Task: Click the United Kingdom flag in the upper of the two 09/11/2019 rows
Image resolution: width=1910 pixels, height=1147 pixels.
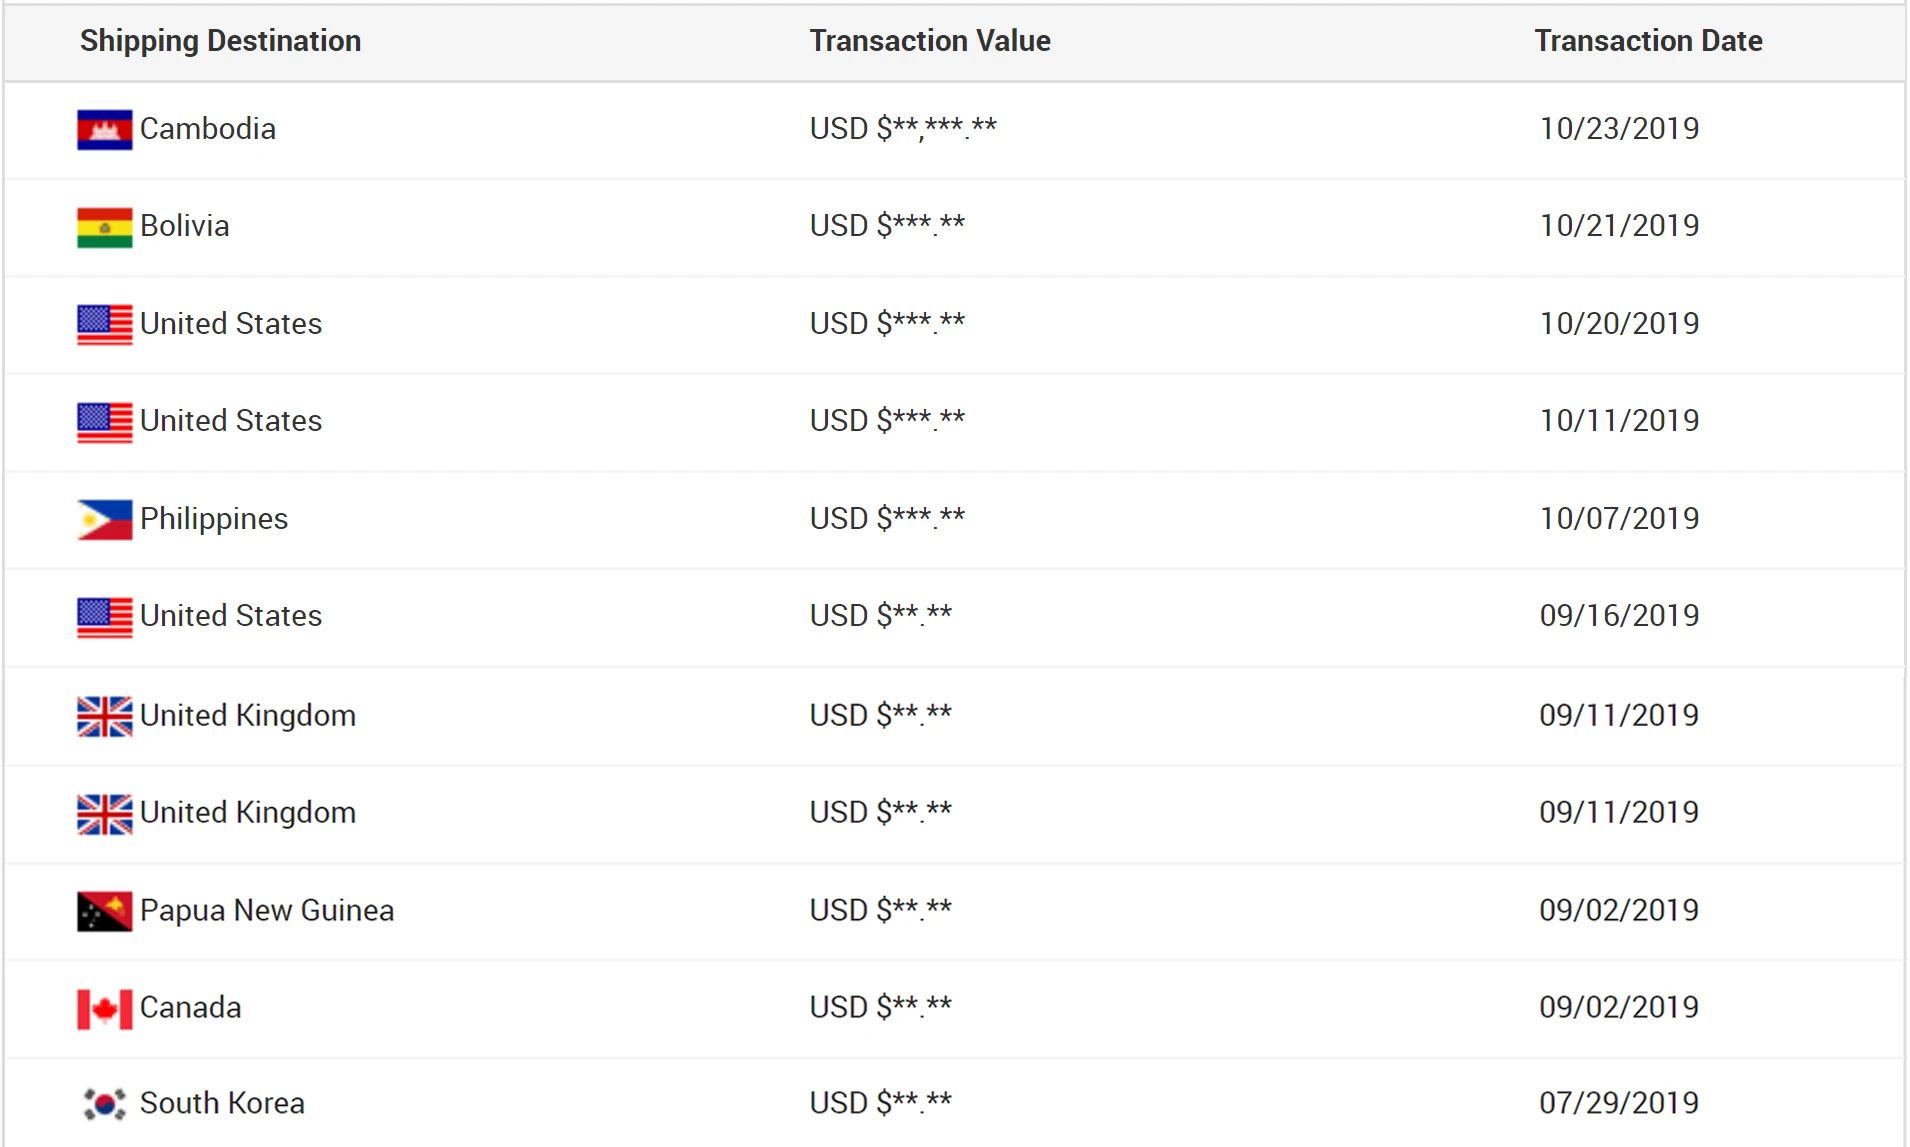Action: (104, 716)
